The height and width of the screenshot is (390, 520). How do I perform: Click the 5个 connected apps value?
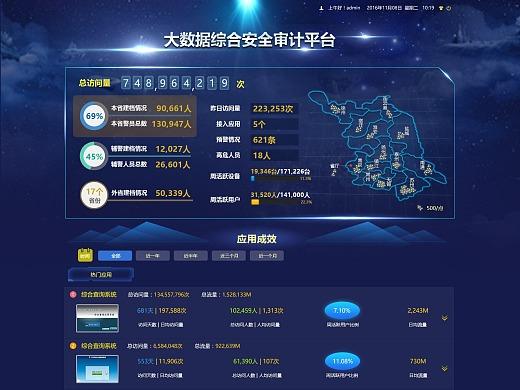click(x=259, y=124)
